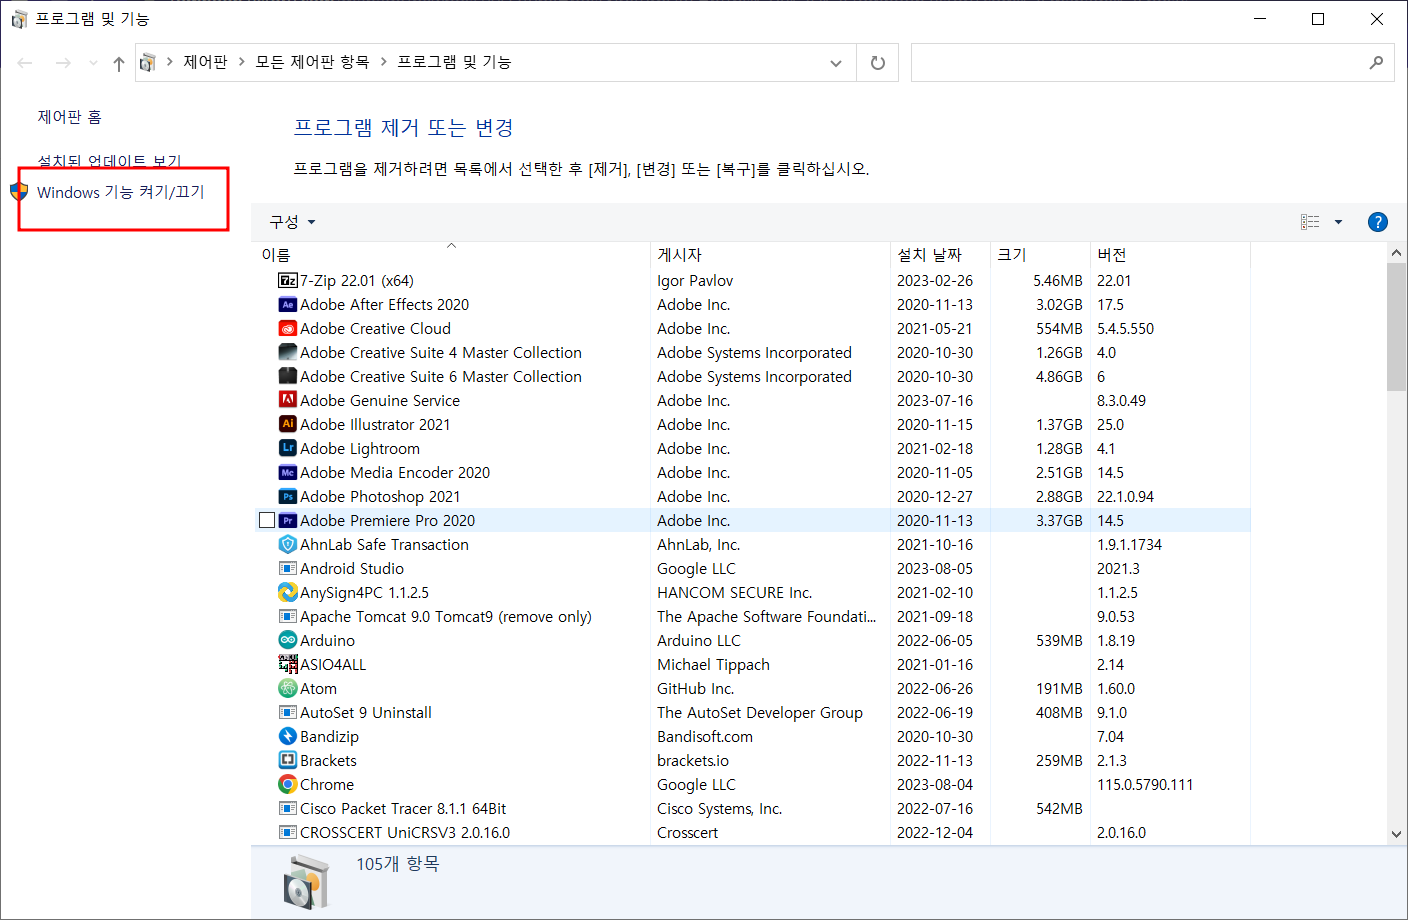Click the Adobe Lightroom icon
Image resolution: width=1408 pixels, height=920 pixels.
(288, 448)
